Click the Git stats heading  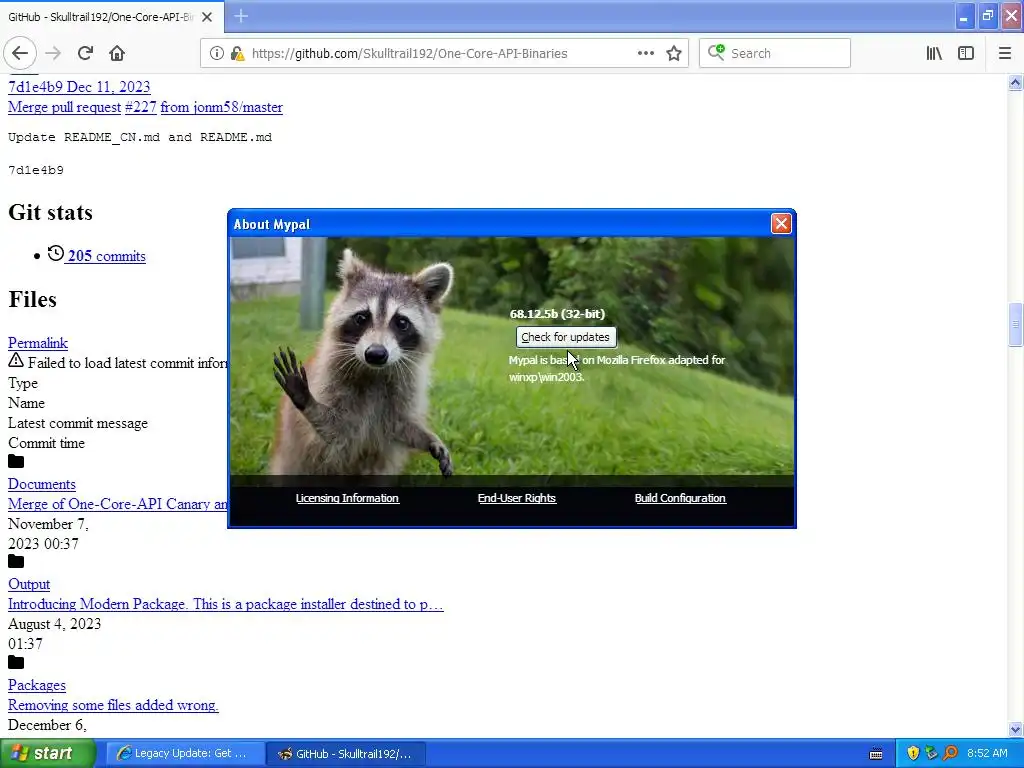[50, 213]
